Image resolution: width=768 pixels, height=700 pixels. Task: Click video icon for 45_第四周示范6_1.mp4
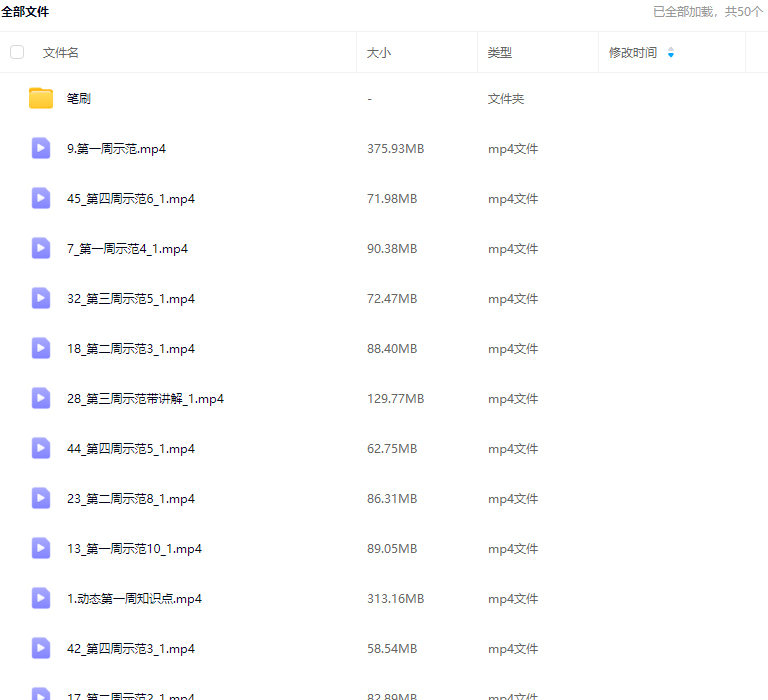(41, 198)
